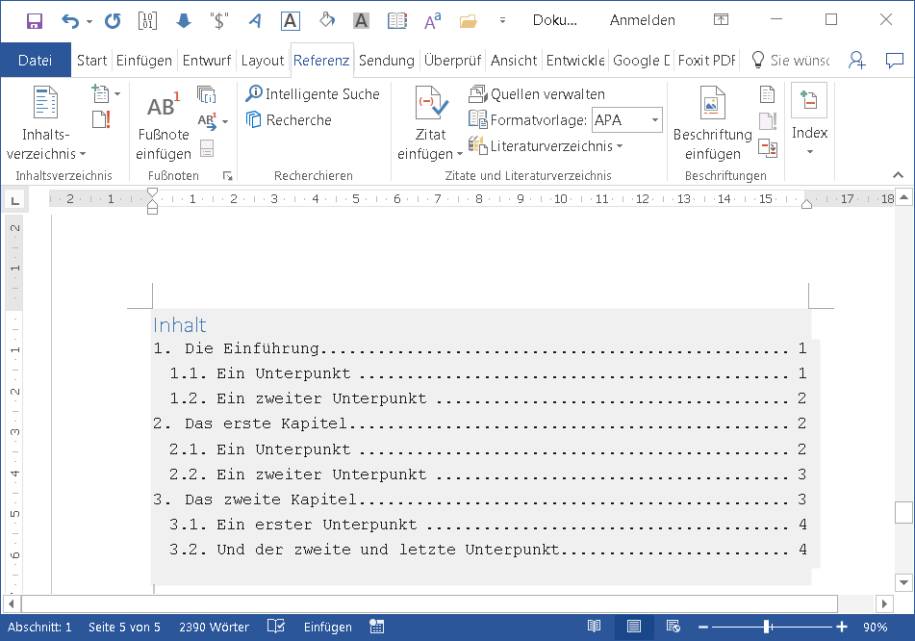Image resolution: width=915 pixels, height=641 pixels.
Task: Switch to Print Layout view
Action: pyautogui.click(x=634, y=626)
